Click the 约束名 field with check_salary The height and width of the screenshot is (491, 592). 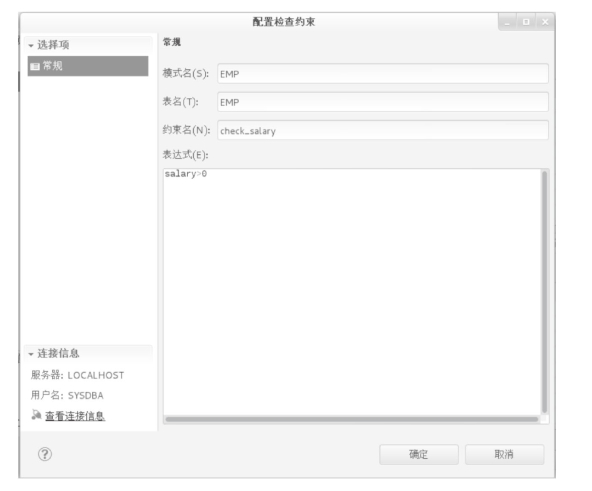pos(383,130)
